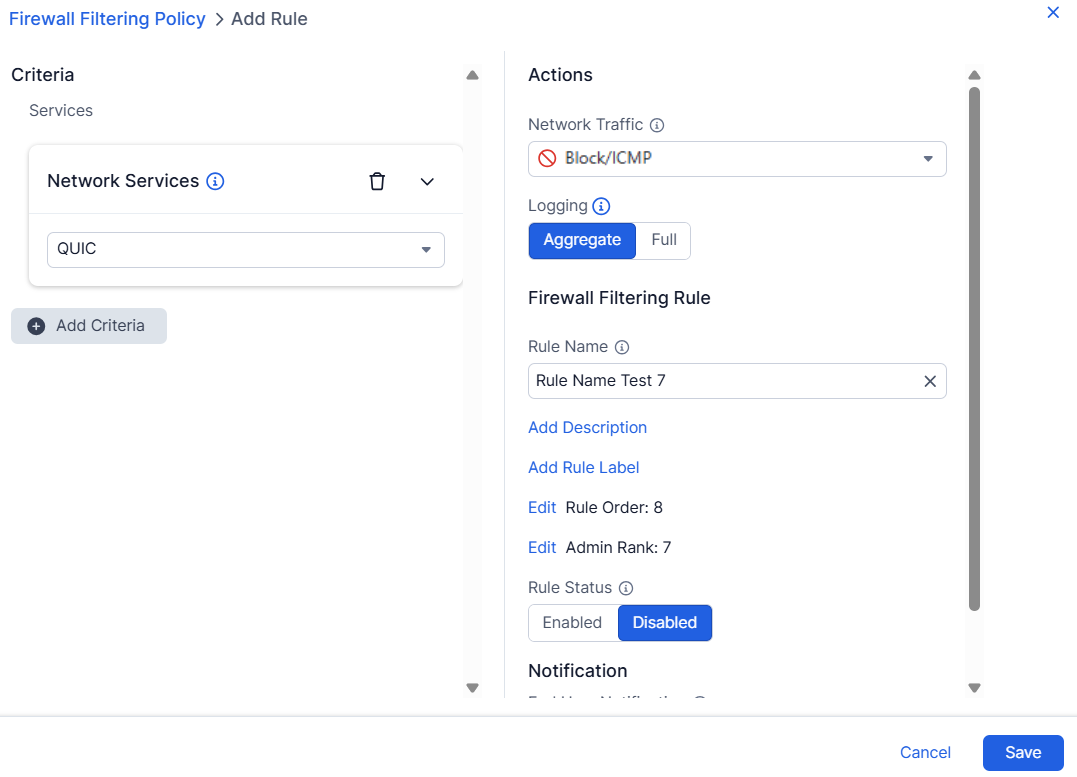The height and width of the screenshot is (777, 1077).
Task: Click the Actions panel scrollbar thumb
Action: [x=974, y=348]
